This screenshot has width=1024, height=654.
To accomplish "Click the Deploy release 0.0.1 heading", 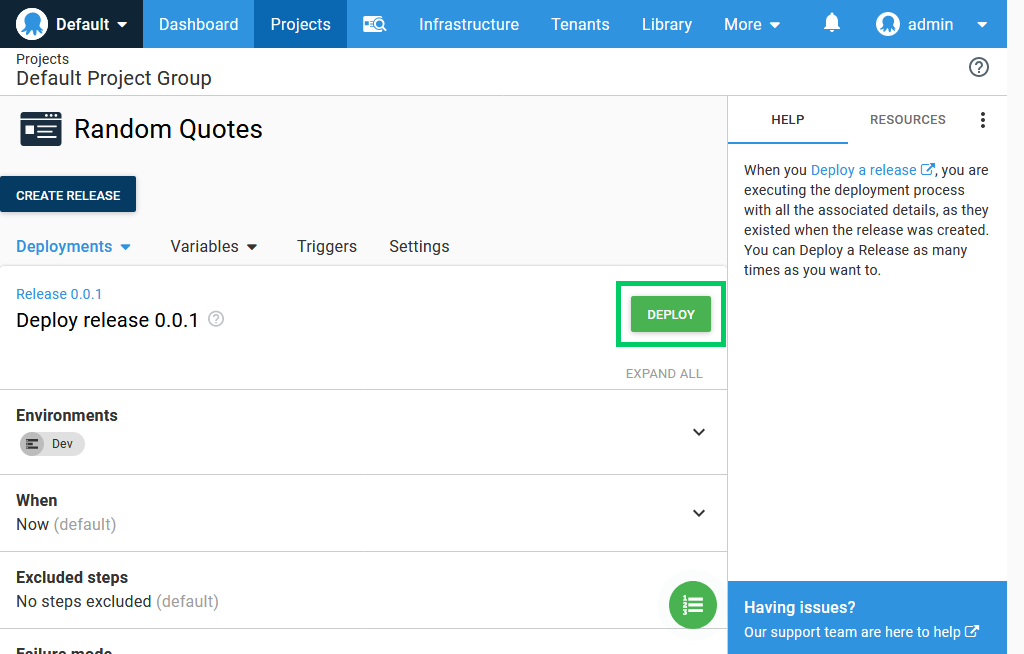I will [x=107, y=320].
